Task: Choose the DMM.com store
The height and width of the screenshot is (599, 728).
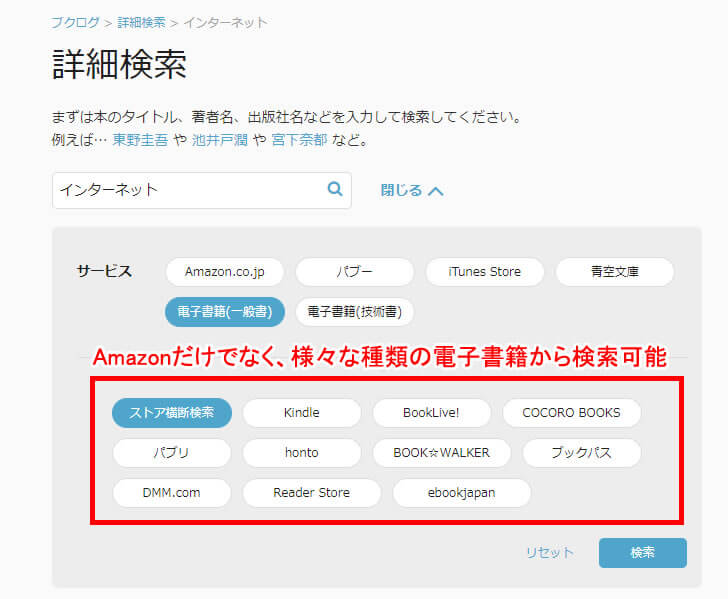Action: [x=172, y=493]
